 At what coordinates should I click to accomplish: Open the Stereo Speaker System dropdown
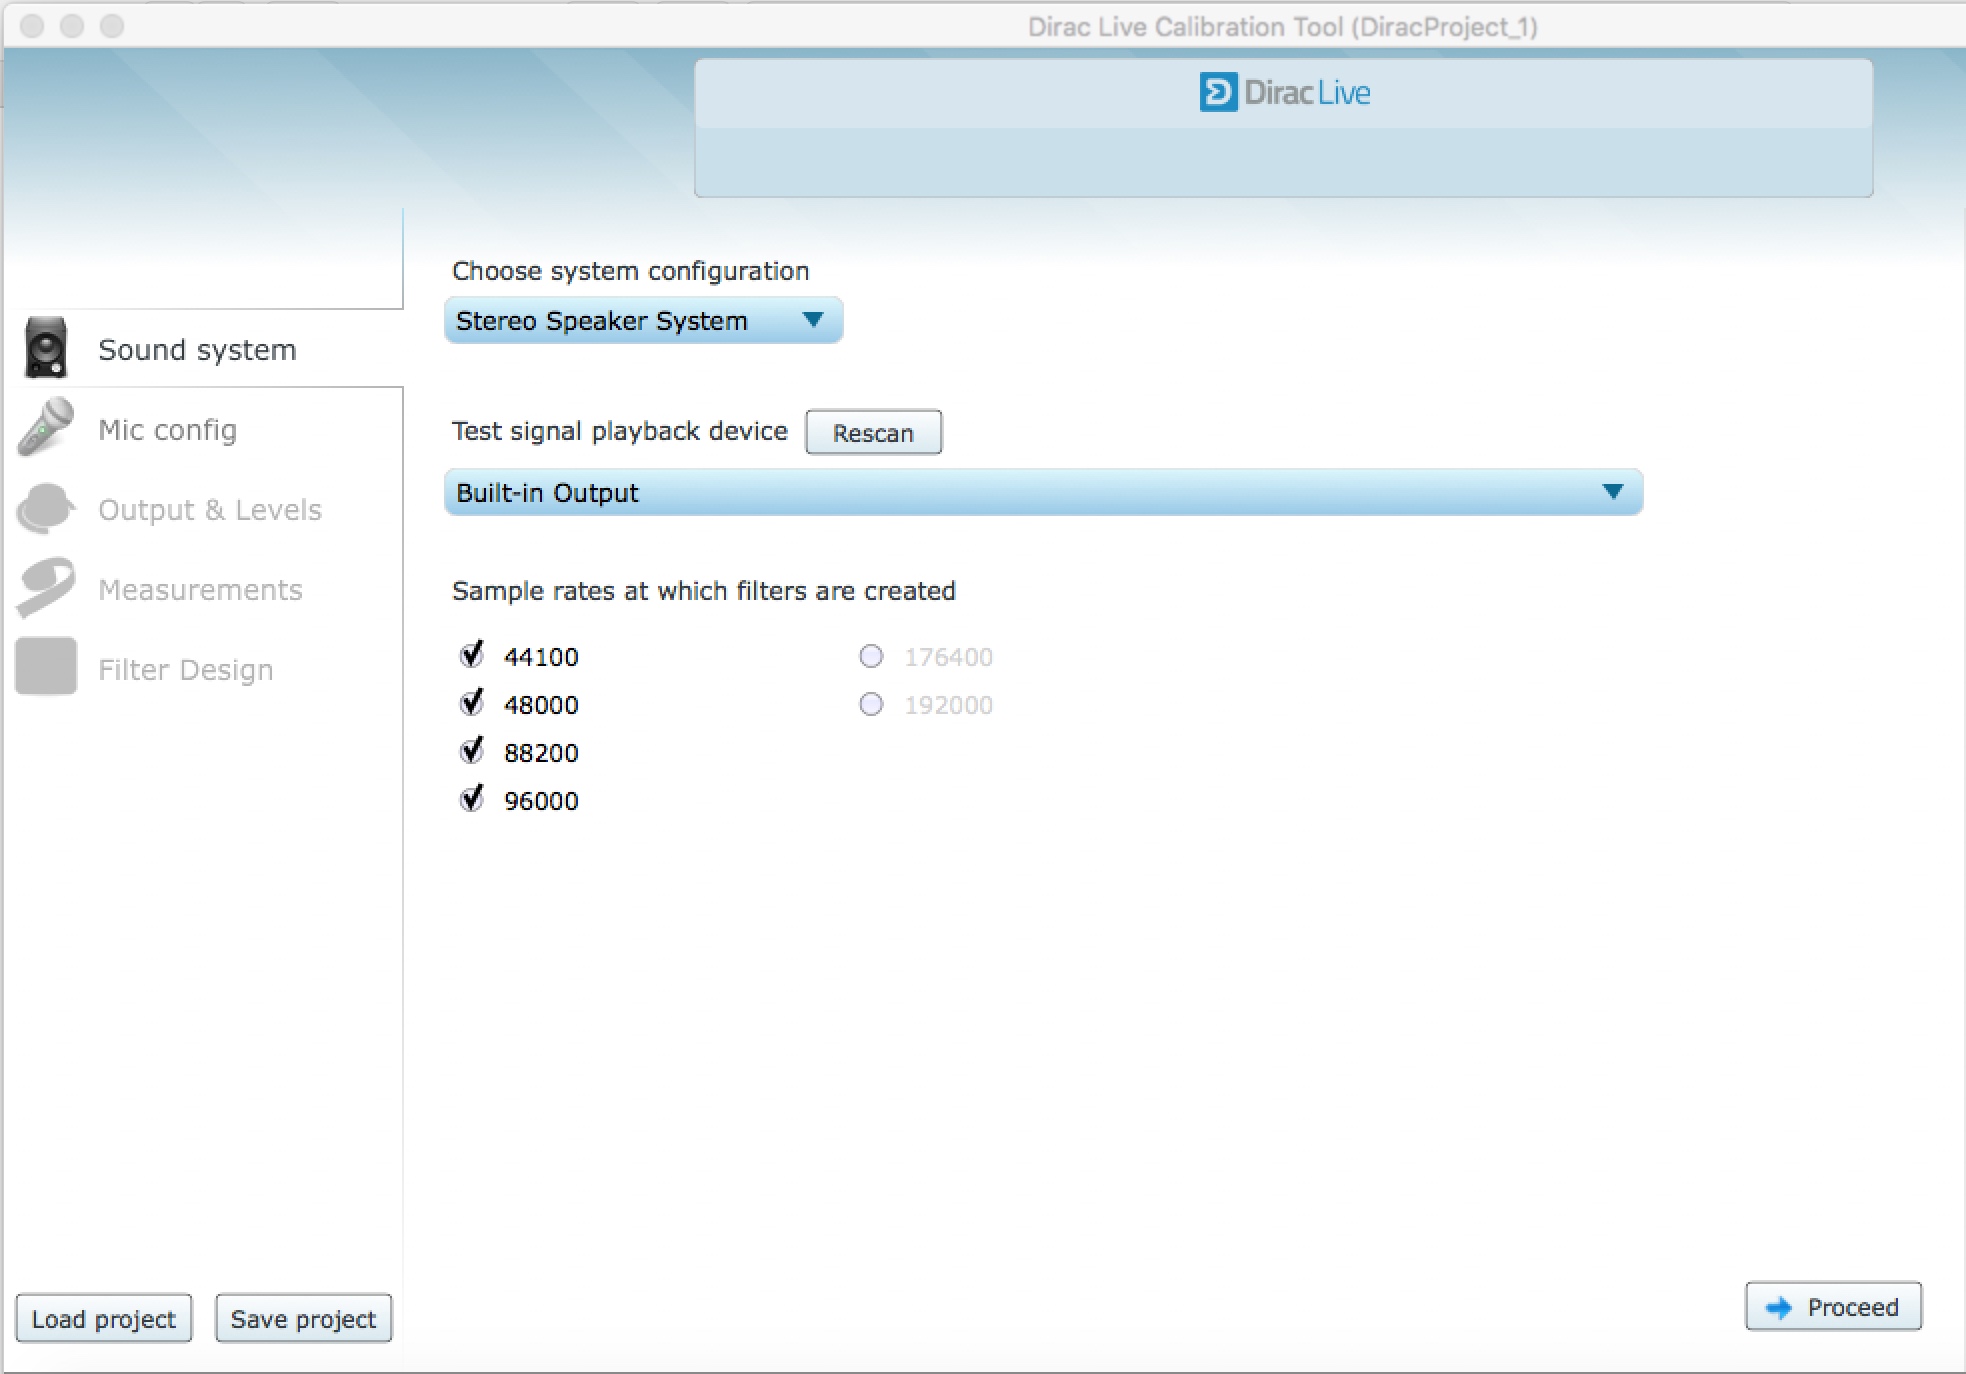[x=643, y=321]
